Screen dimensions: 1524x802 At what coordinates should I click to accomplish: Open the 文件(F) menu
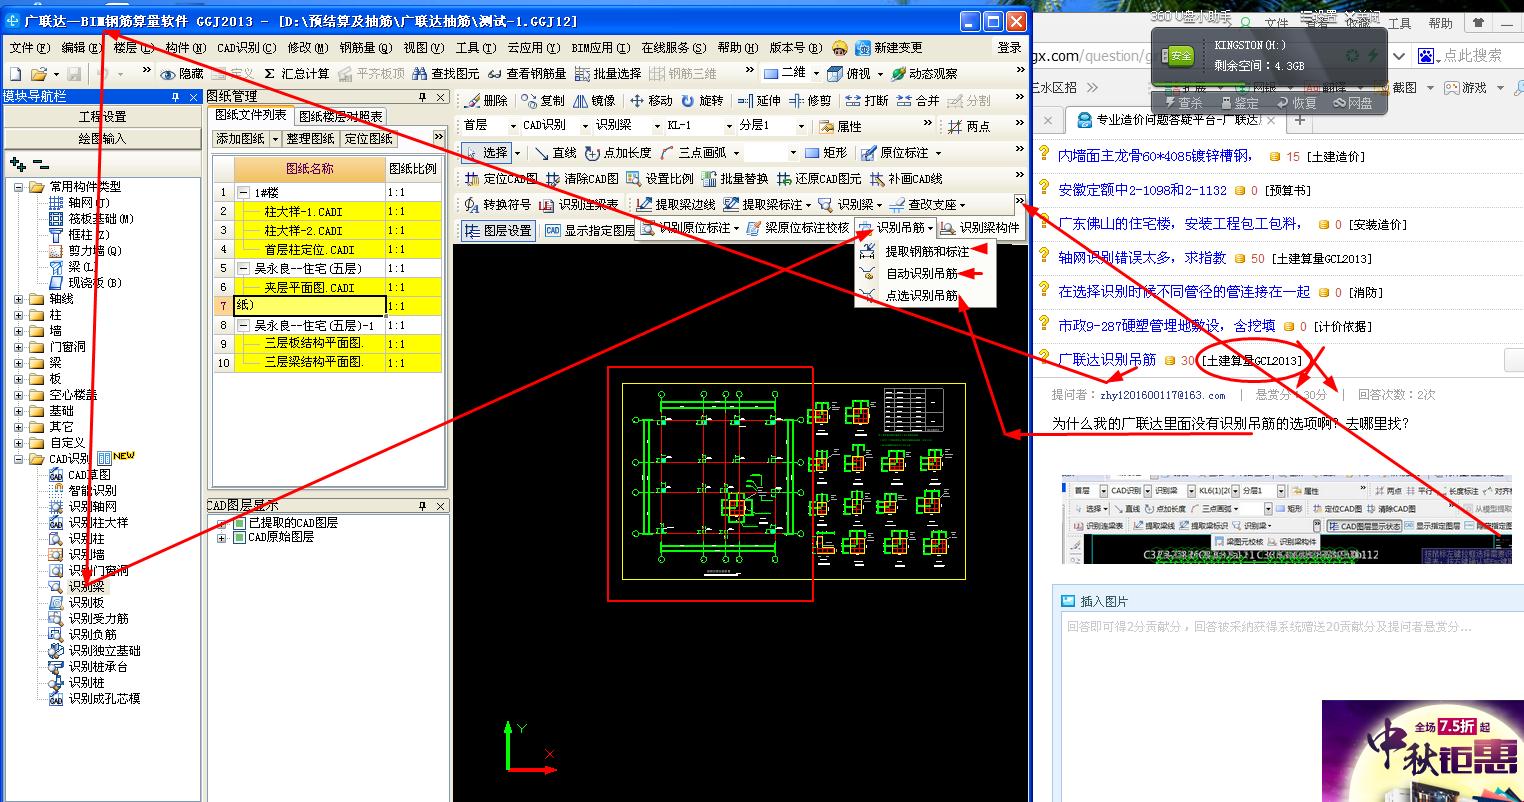(x=29, y=47)
